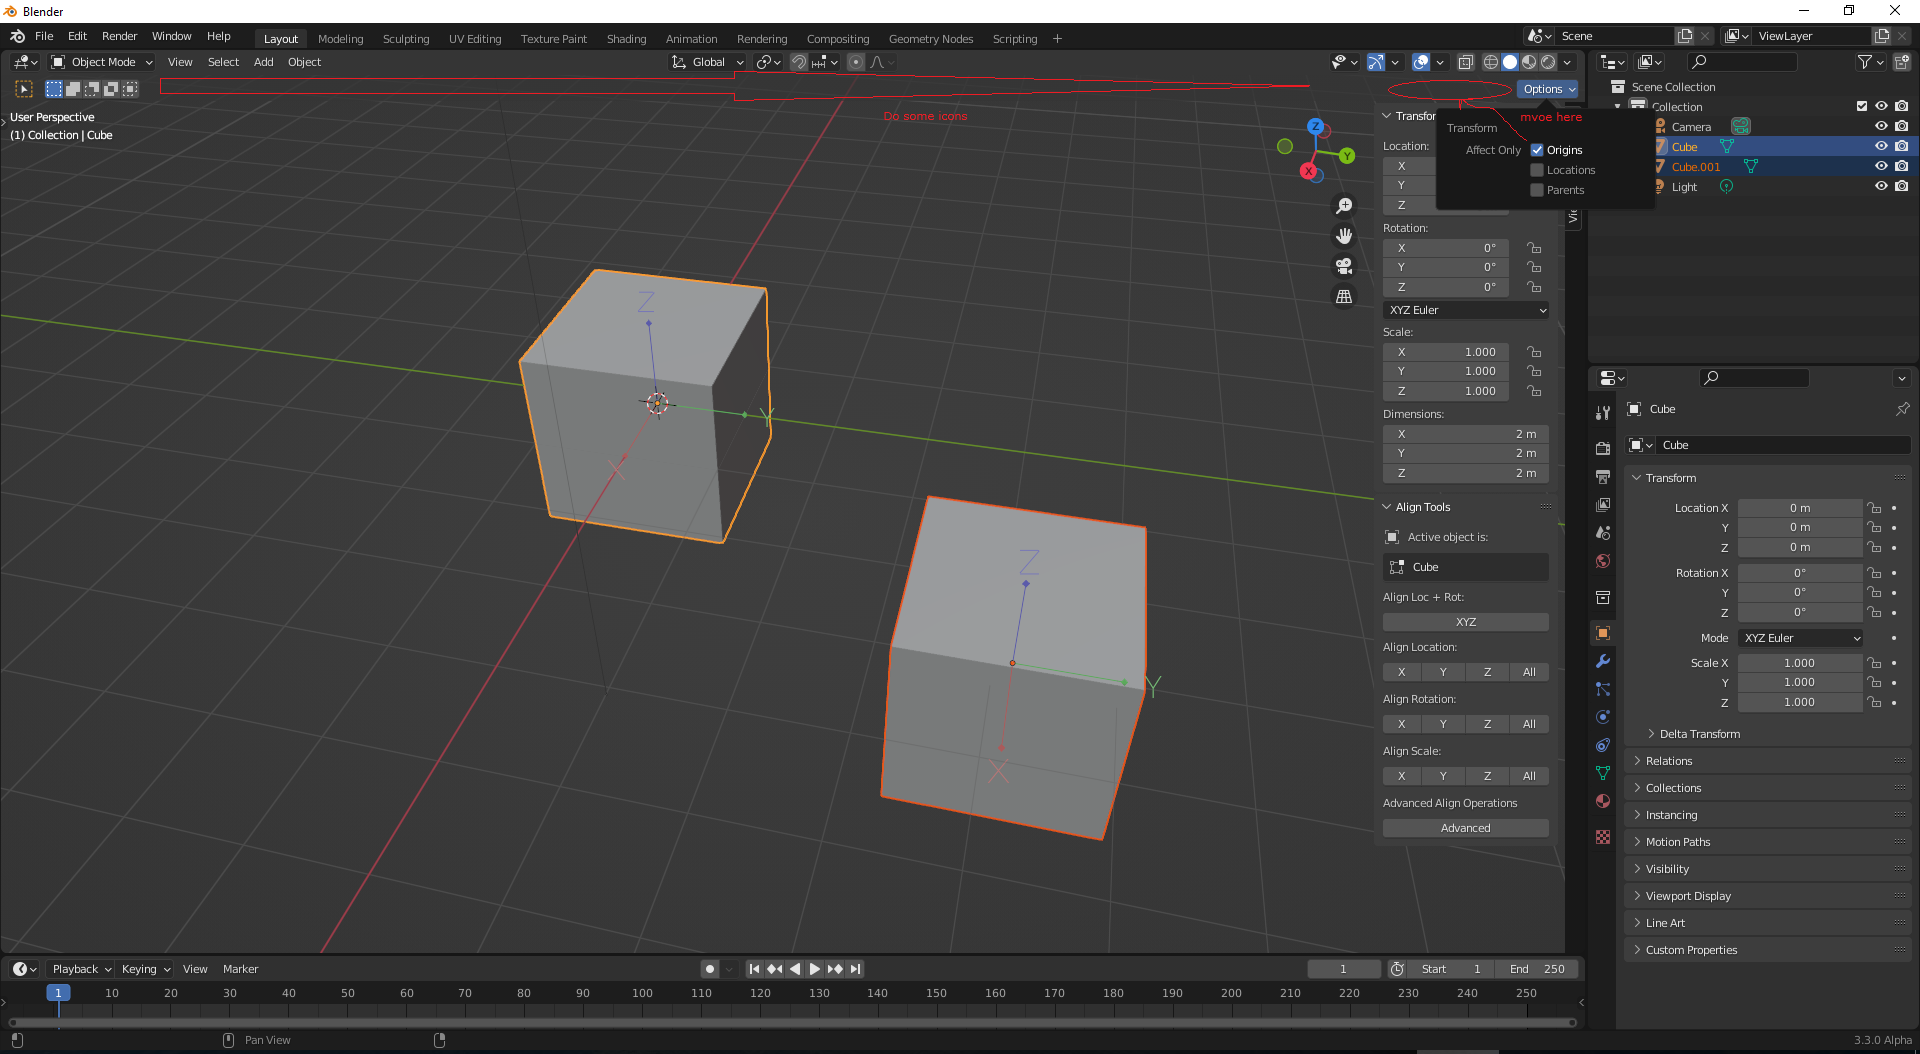Image resolution: width=1920 pixels, height=1054 pixels.
Task: Play the animation forward
Action: click(814, 969)
